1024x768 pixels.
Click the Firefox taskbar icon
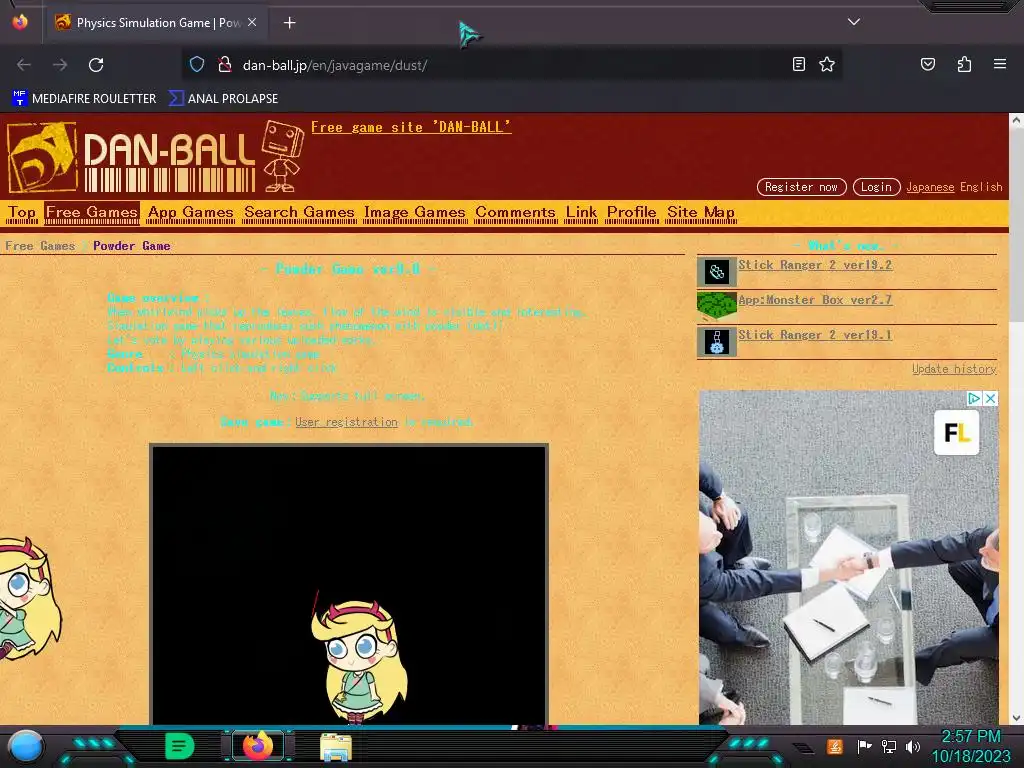pos(258,745)
